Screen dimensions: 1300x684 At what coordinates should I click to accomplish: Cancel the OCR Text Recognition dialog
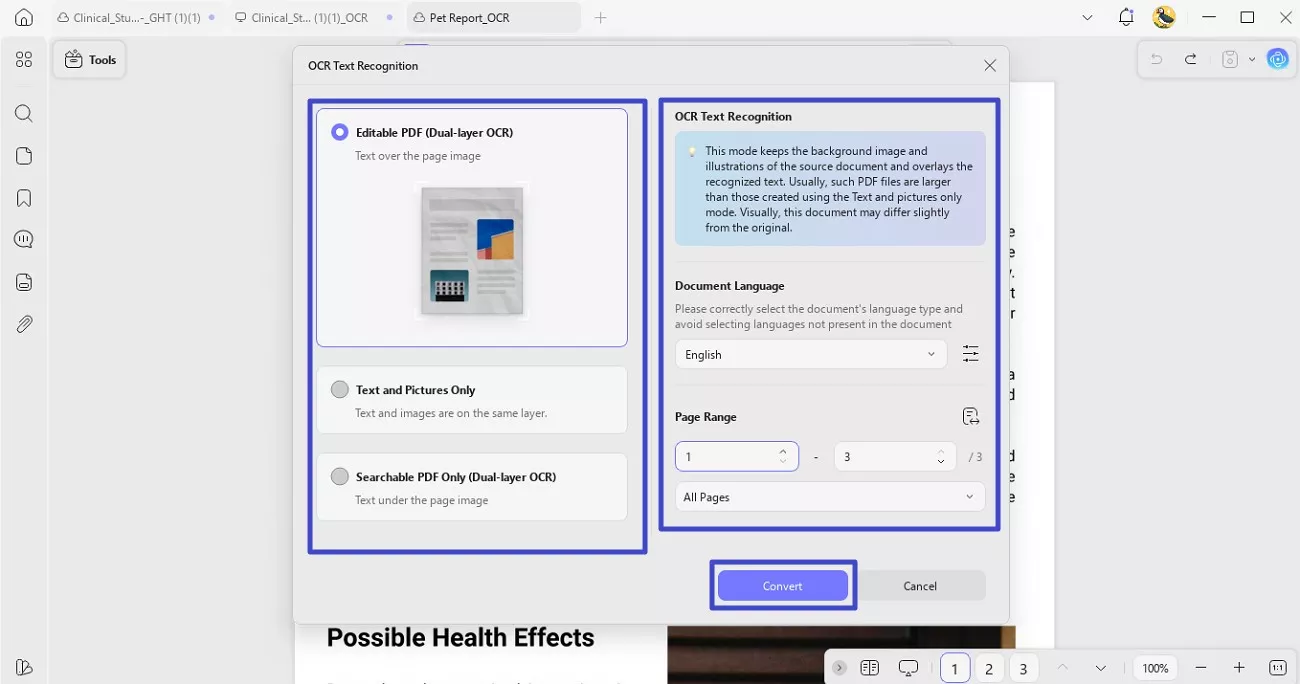tap(919, 585)
